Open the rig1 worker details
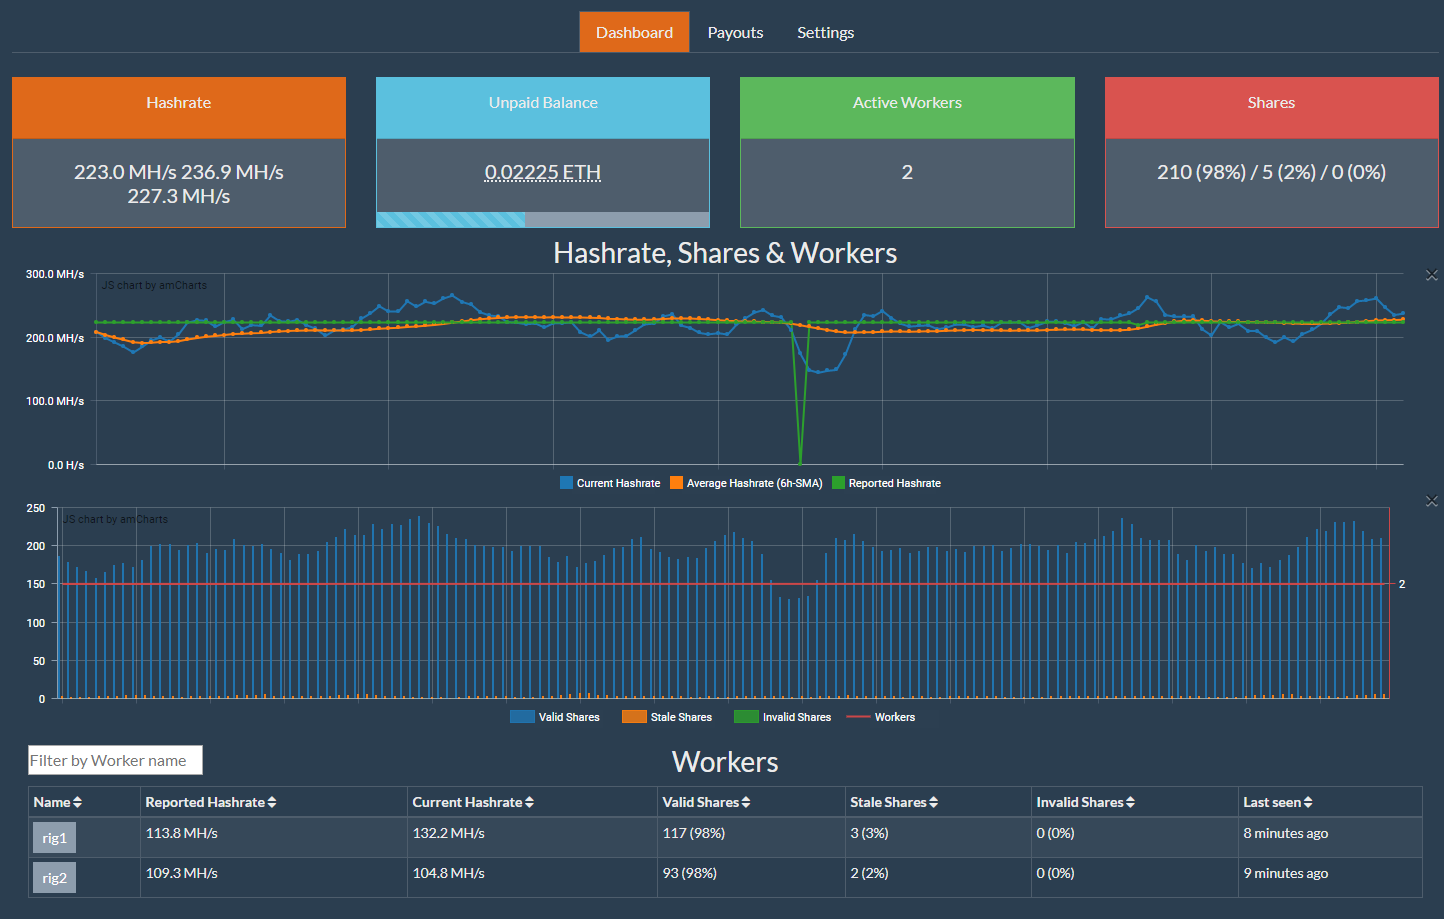This screenshot has height=919, width=1444. [54, 838]
